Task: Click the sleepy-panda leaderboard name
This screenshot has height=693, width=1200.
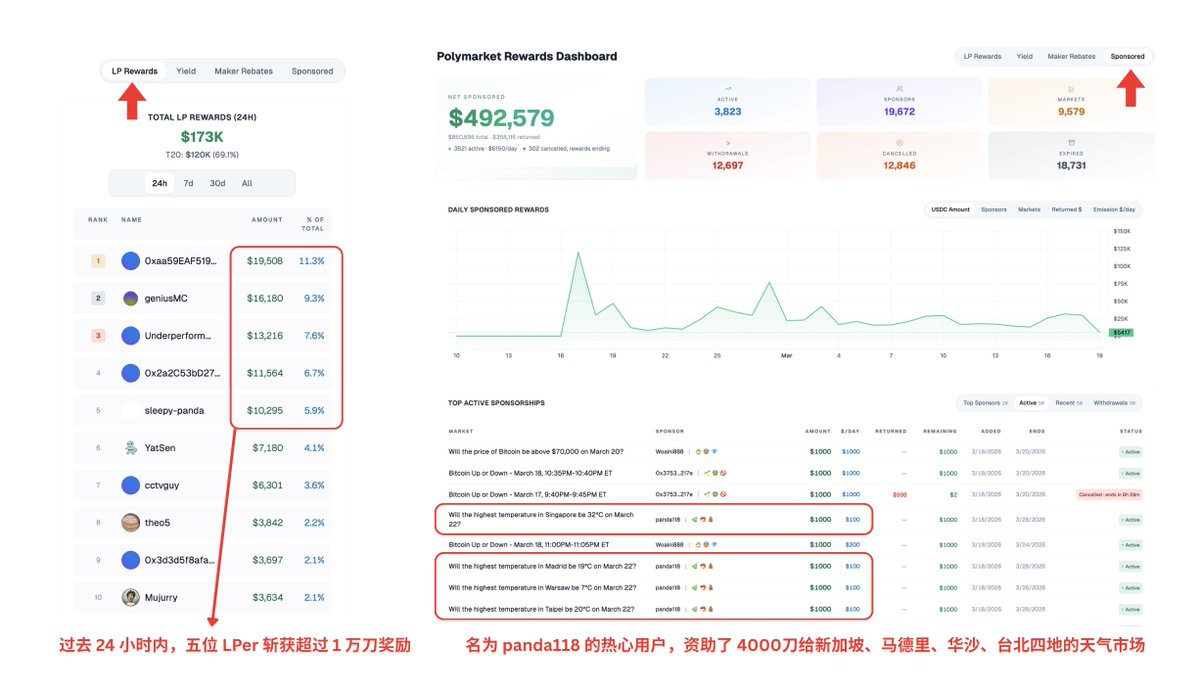Action: tap(174, 410)
